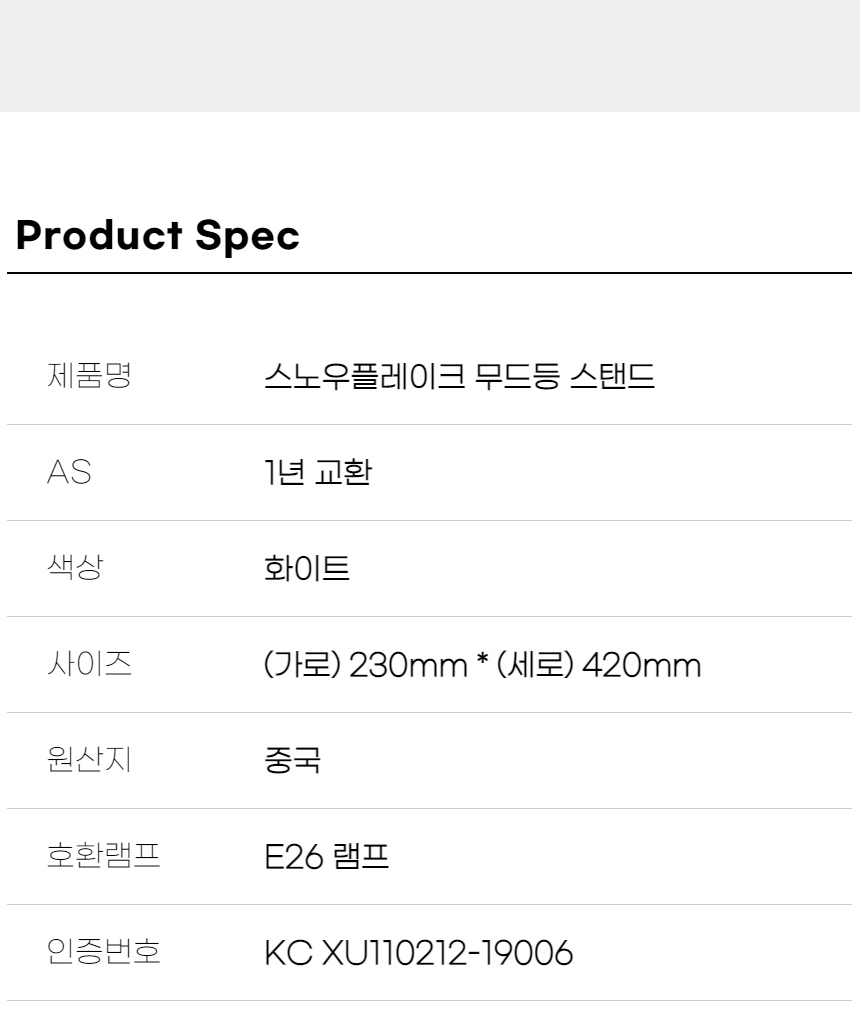Click the KC XU110212-19006 certification number
The image size is (860, 1029).
(418, 953)
